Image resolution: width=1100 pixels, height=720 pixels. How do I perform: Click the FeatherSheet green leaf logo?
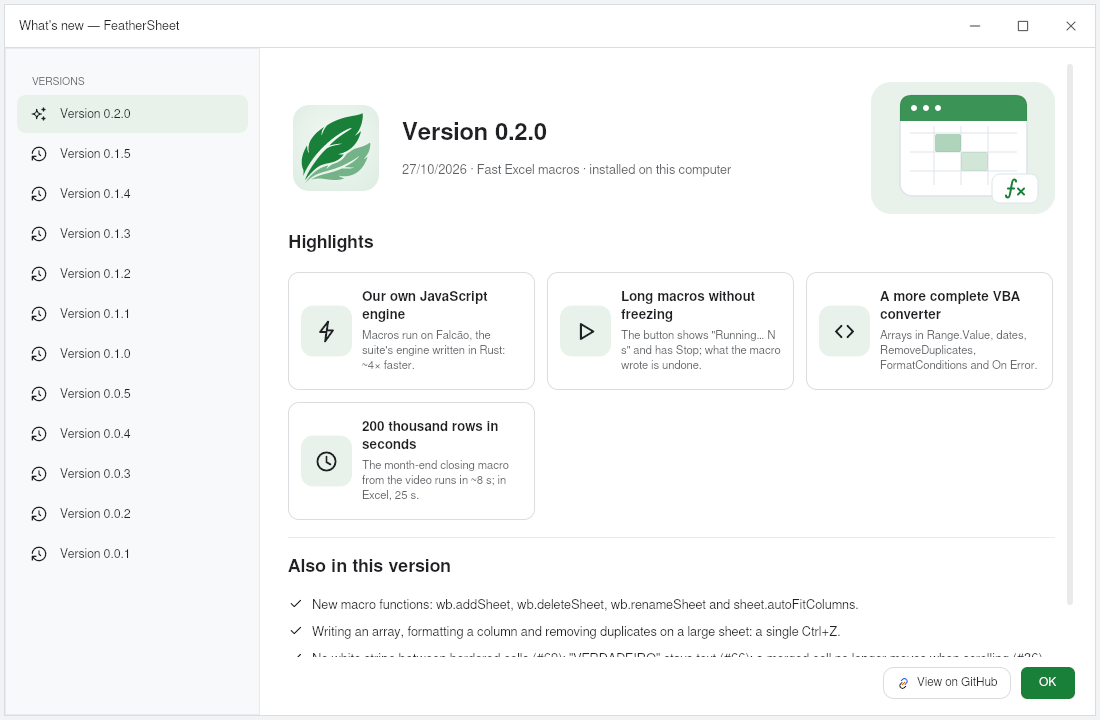point(336,148)
